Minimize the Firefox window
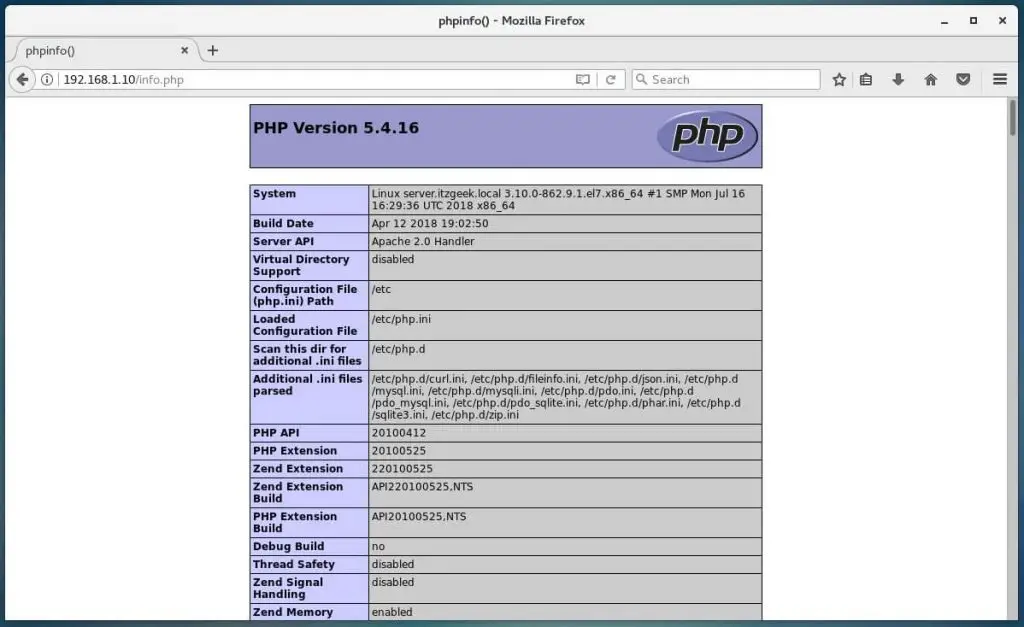The width and height of the screenshot is (1024, 627). 944,21
